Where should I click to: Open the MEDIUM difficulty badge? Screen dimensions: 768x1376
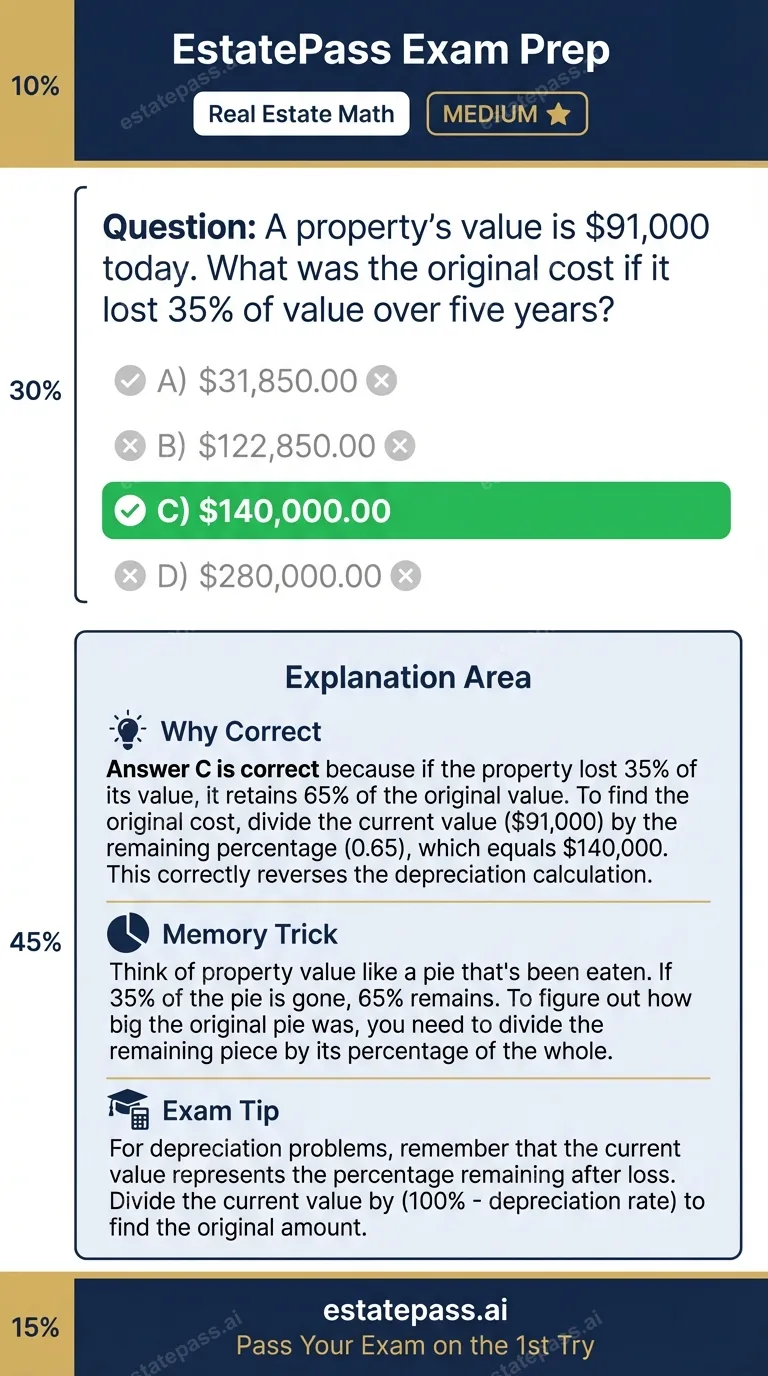pyautogui.click(x=507, y=113)
